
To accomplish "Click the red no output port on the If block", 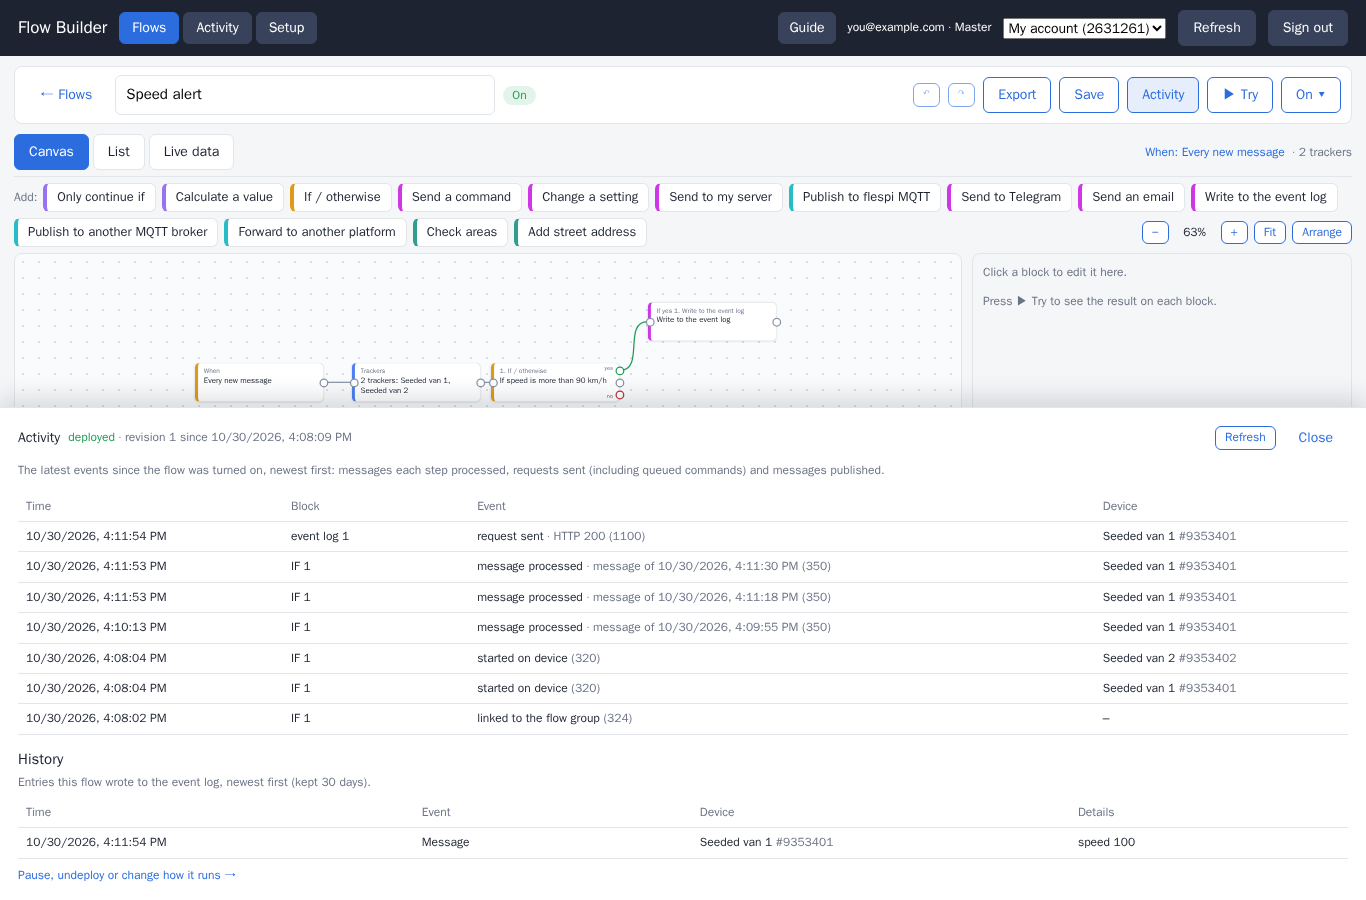I will pos(620,395).
